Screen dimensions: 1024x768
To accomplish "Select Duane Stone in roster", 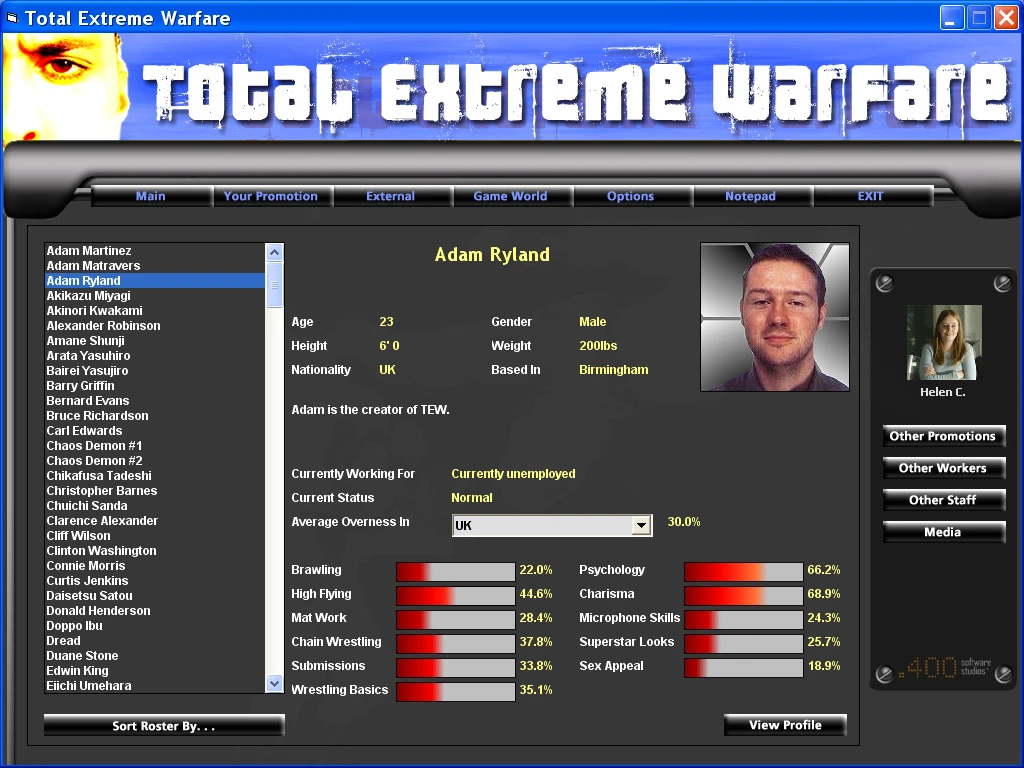I will [x=155, y=656].
